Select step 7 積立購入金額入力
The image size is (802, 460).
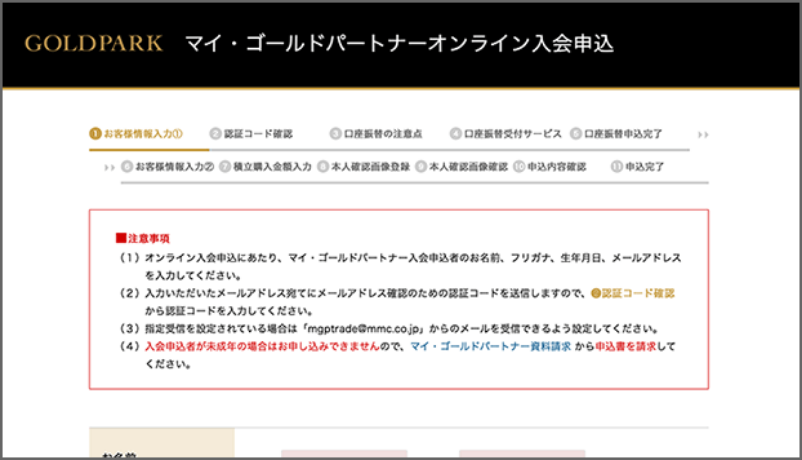(265, 167)
